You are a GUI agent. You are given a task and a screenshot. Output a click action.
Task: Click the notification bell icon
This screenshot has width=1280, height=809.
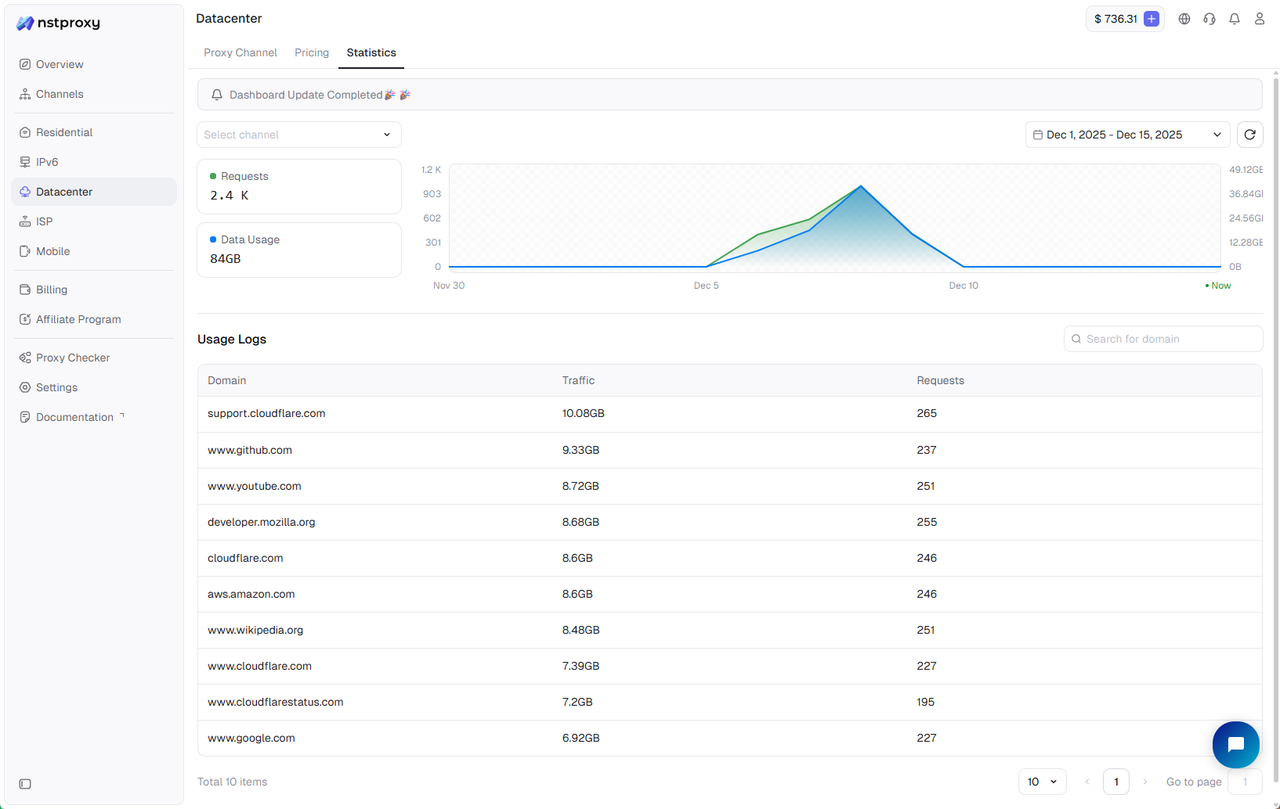click(1234, 18)
